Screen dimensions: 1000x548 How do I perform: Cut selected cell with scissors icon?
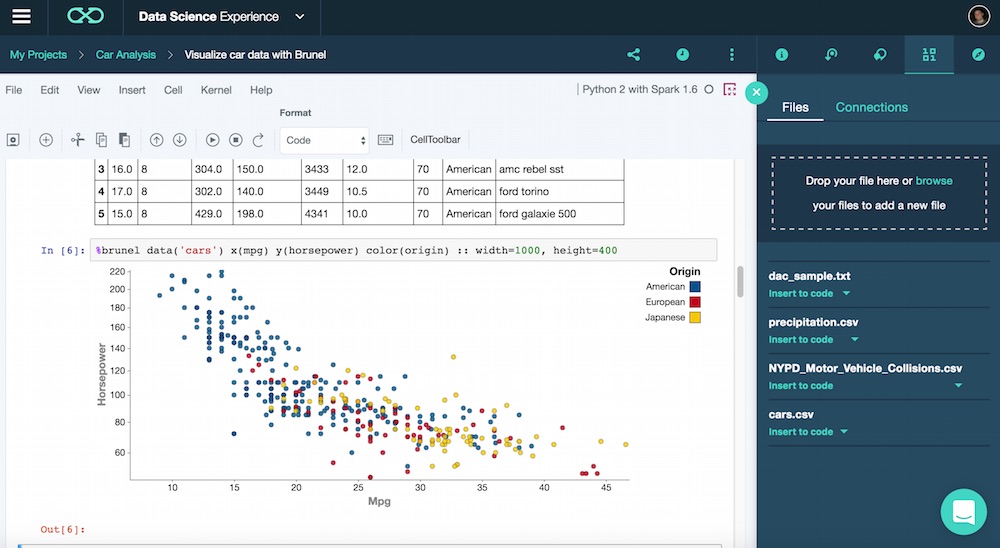tap(78, 140)
